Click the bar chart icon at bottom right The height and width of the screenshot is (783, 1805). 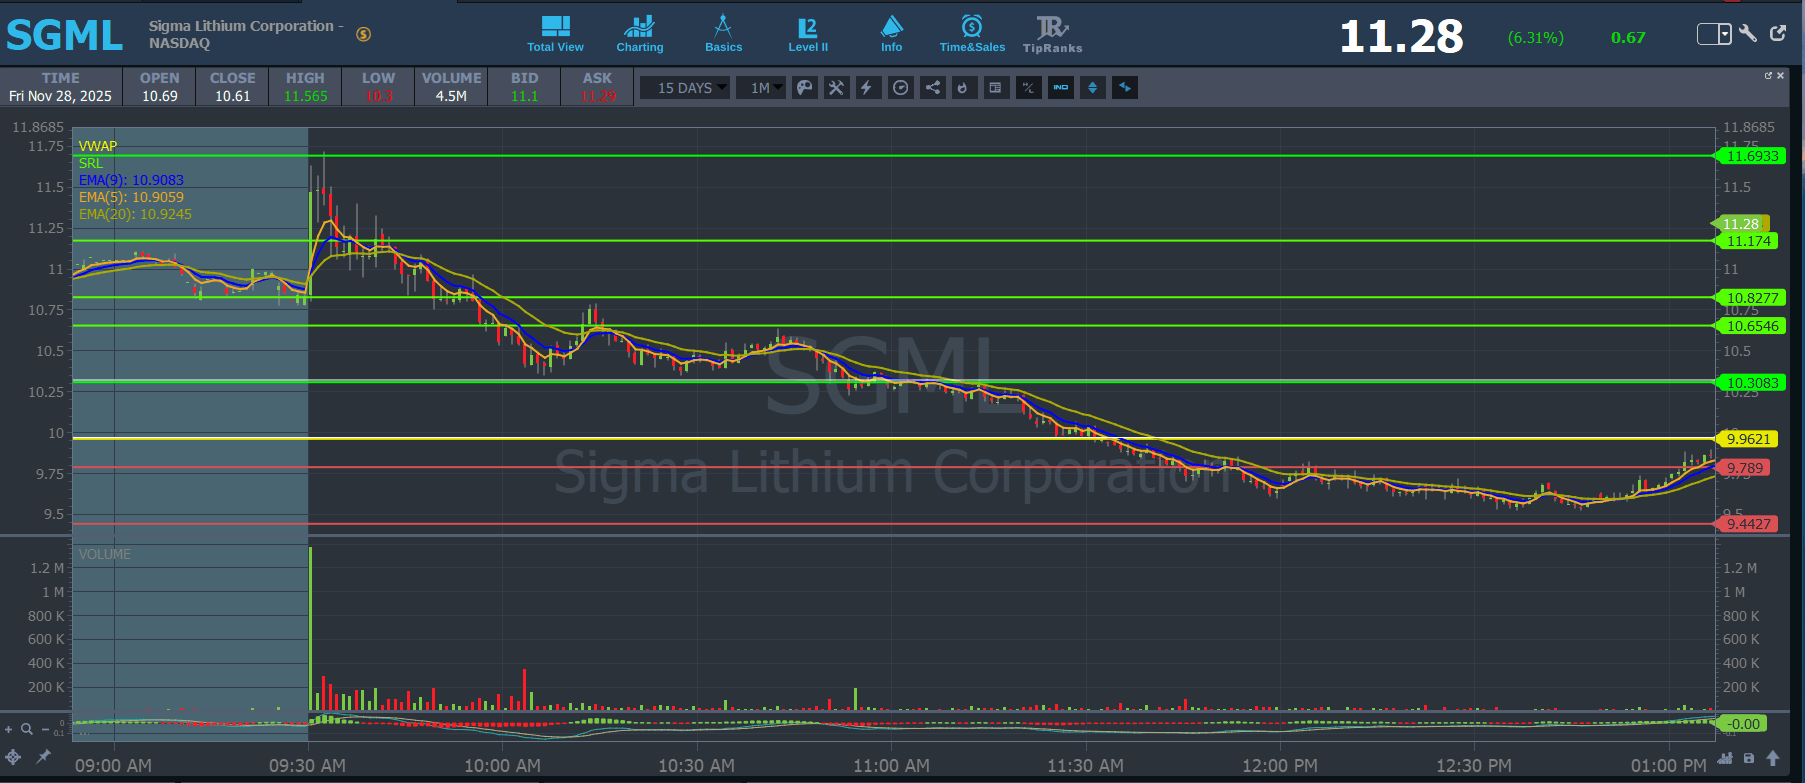[1726, 758]
